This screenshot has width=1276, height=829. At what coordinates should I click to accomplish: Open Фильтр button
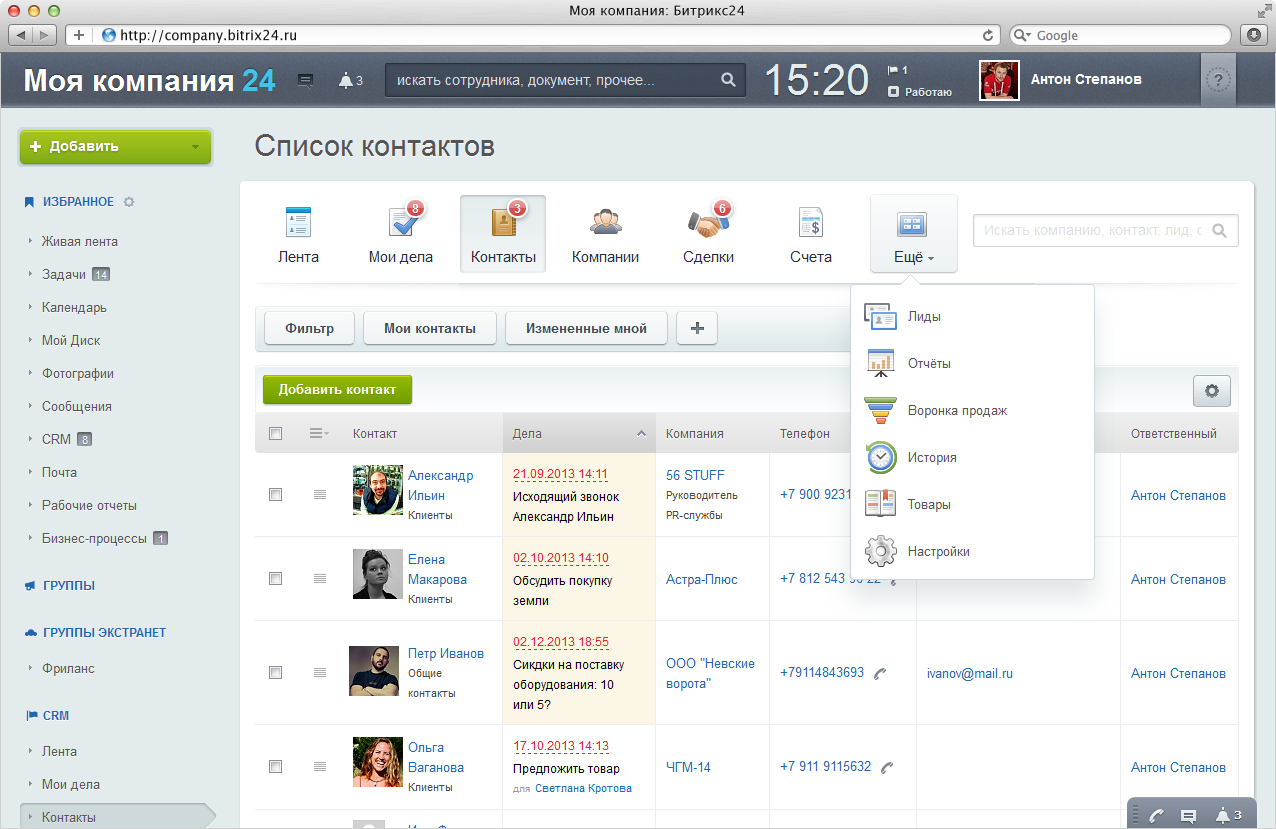pyautogui.click(x=309, y=328)
